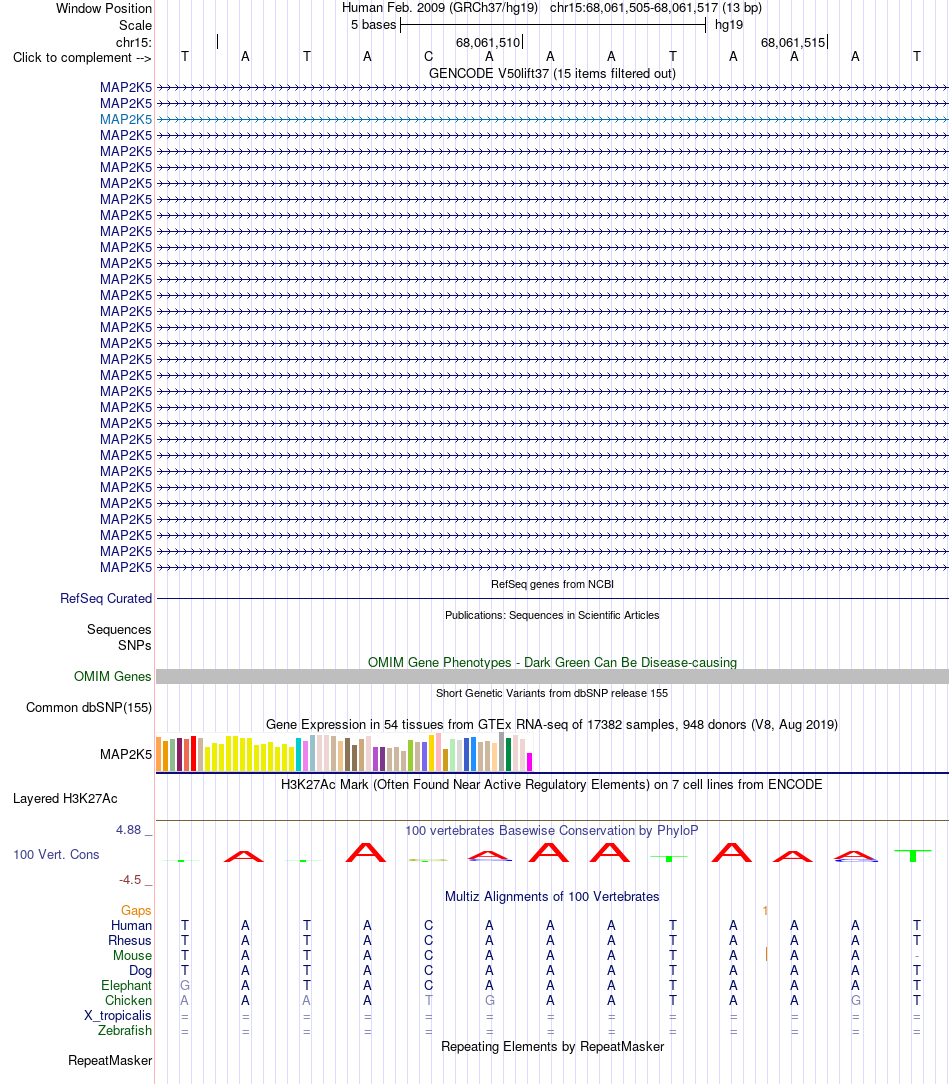This screenshot has height=1084, width=950.
Task: Click the "RefSeq genes from NCBI" track title
Action: pyautogui.click(x=552, y=584)
